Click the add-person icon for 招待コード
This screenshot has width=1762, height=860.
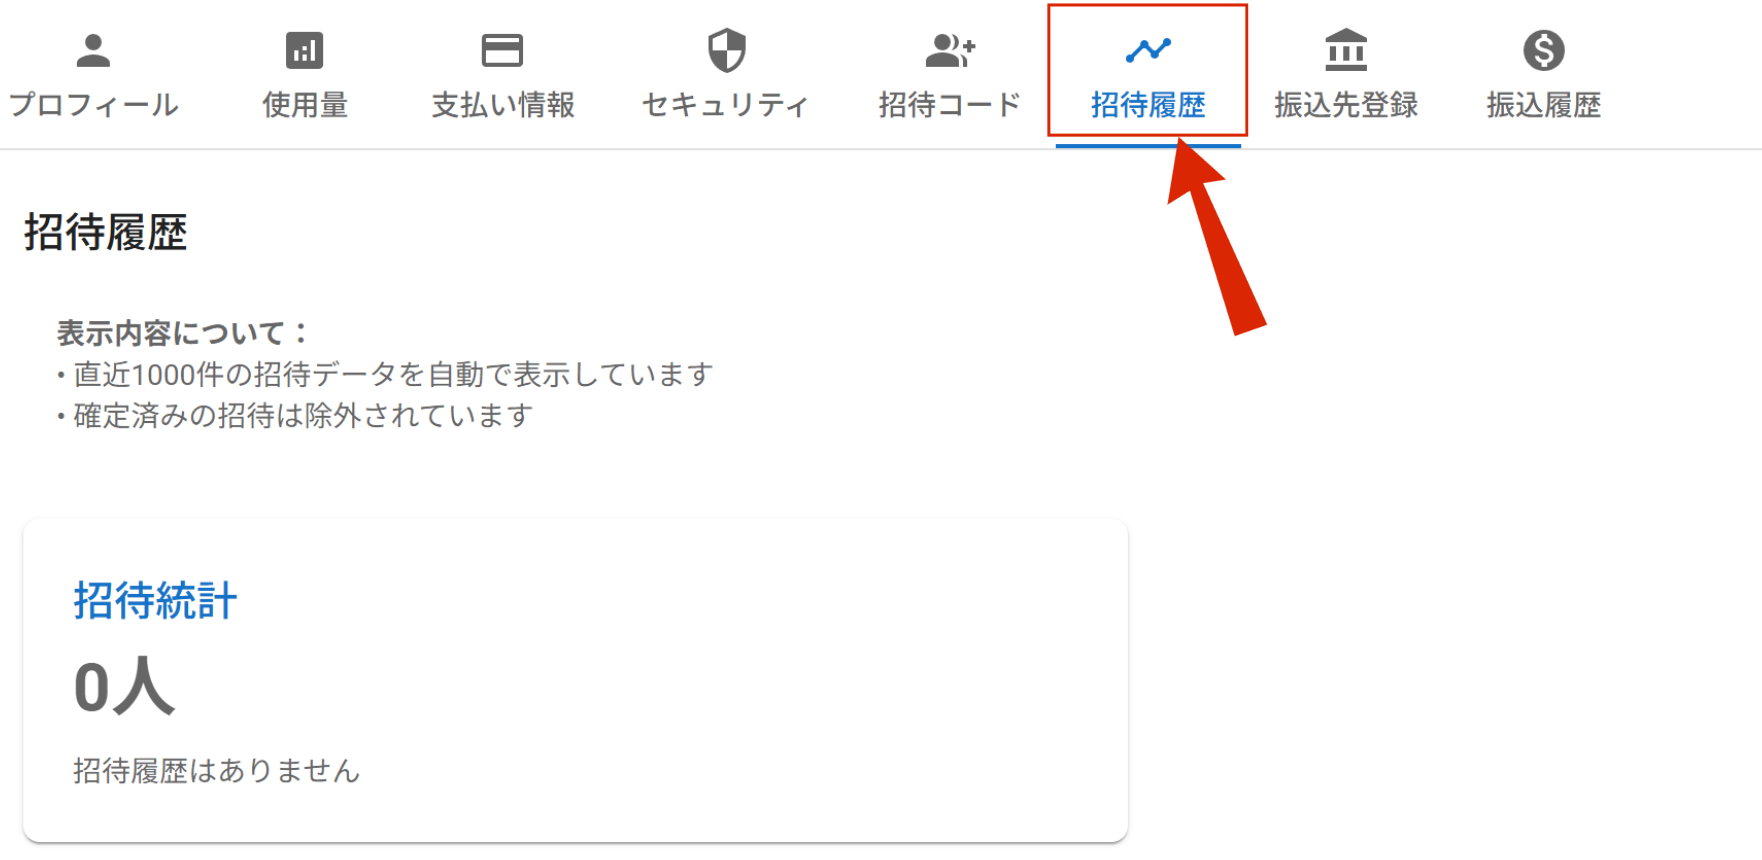click(949, 50)
